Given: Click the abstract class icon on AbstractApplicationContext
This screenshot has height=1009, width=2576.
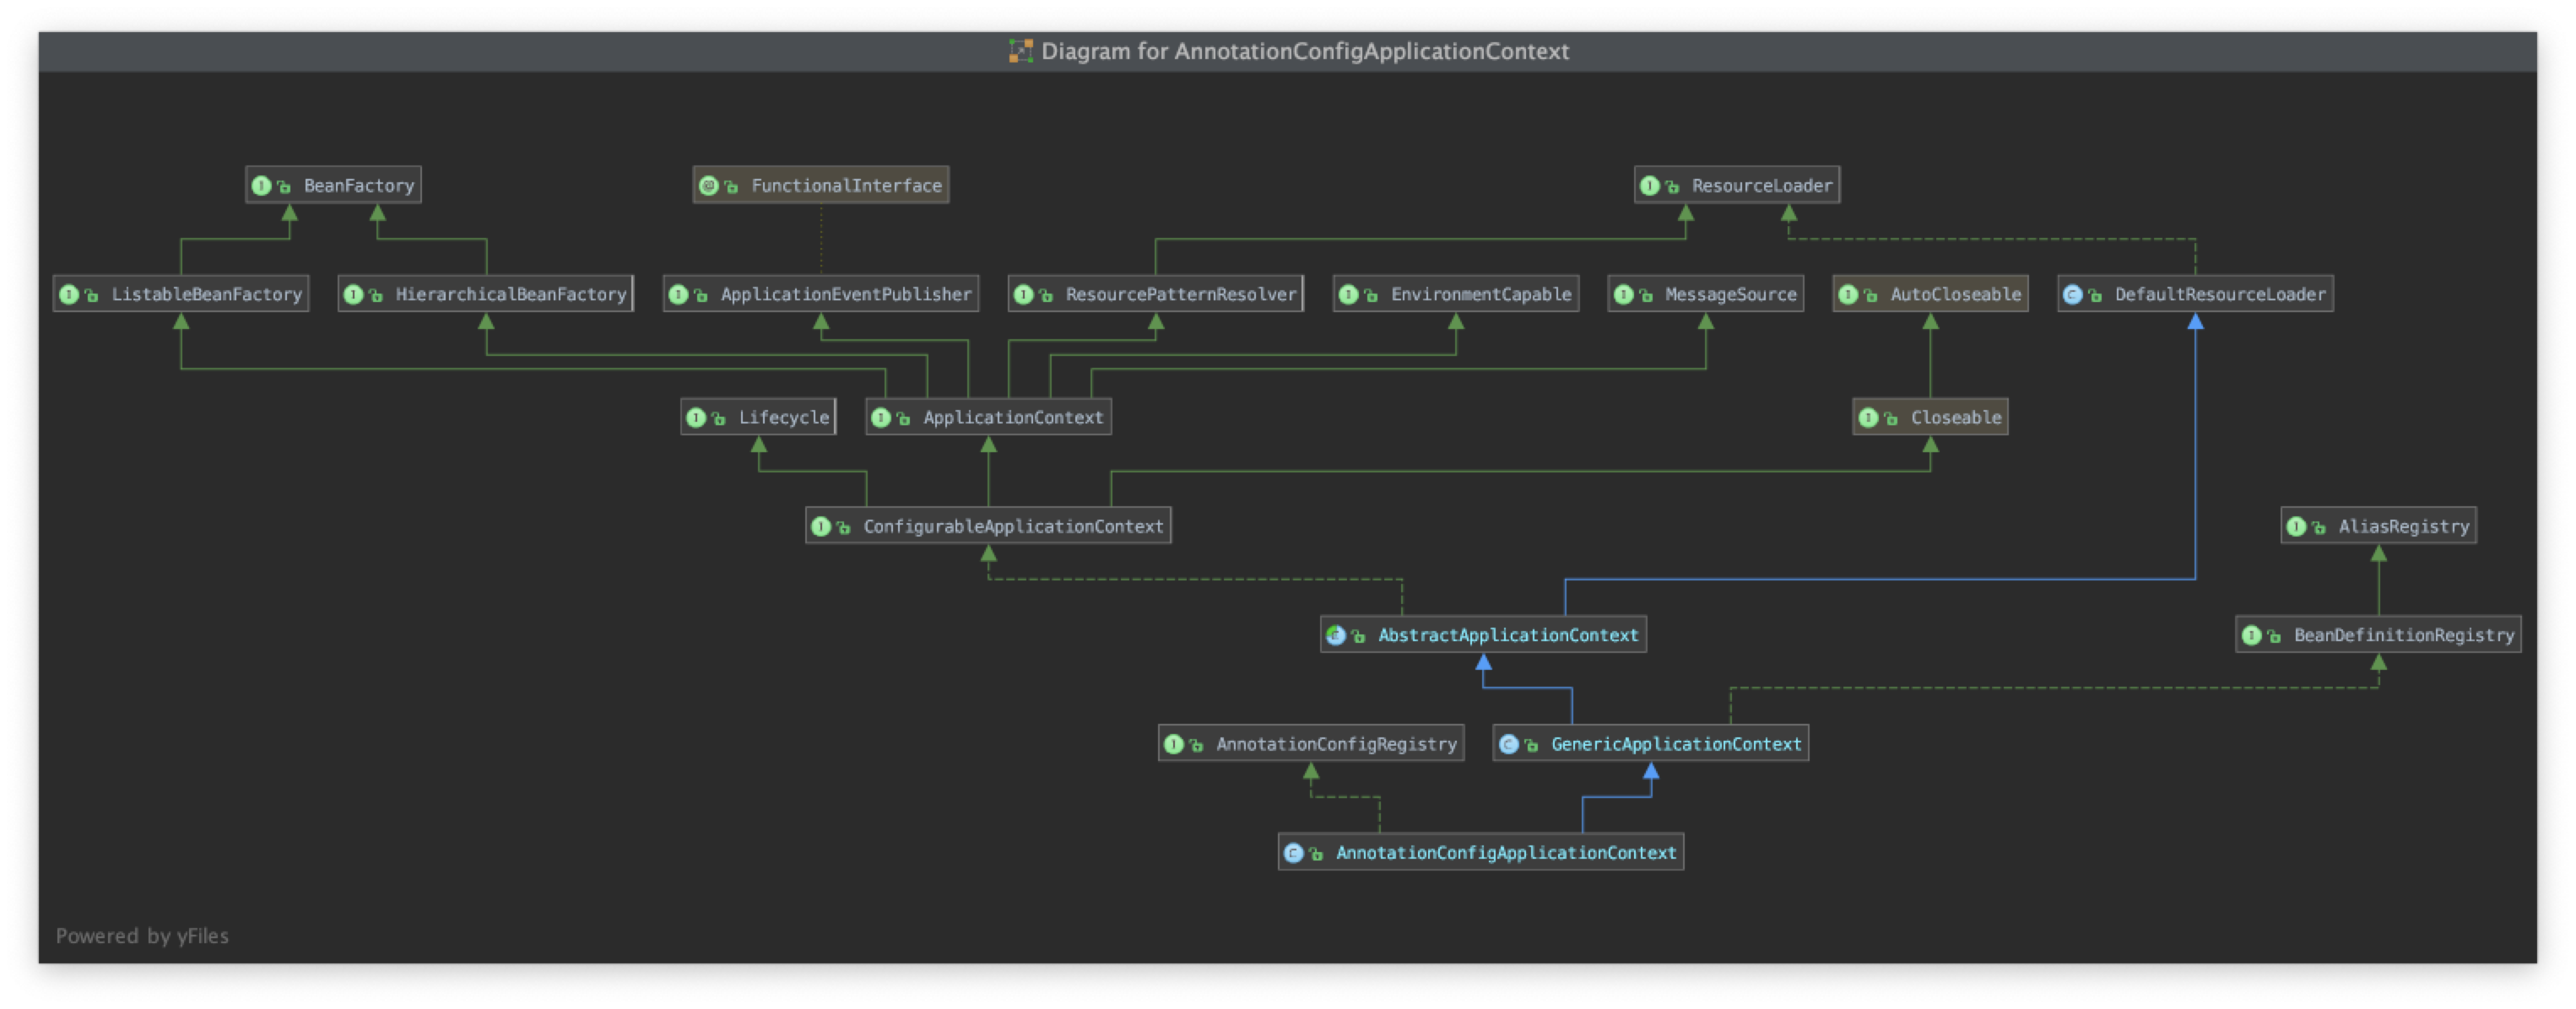Looking at the screenshot, I should click(x=1335, y=635).
